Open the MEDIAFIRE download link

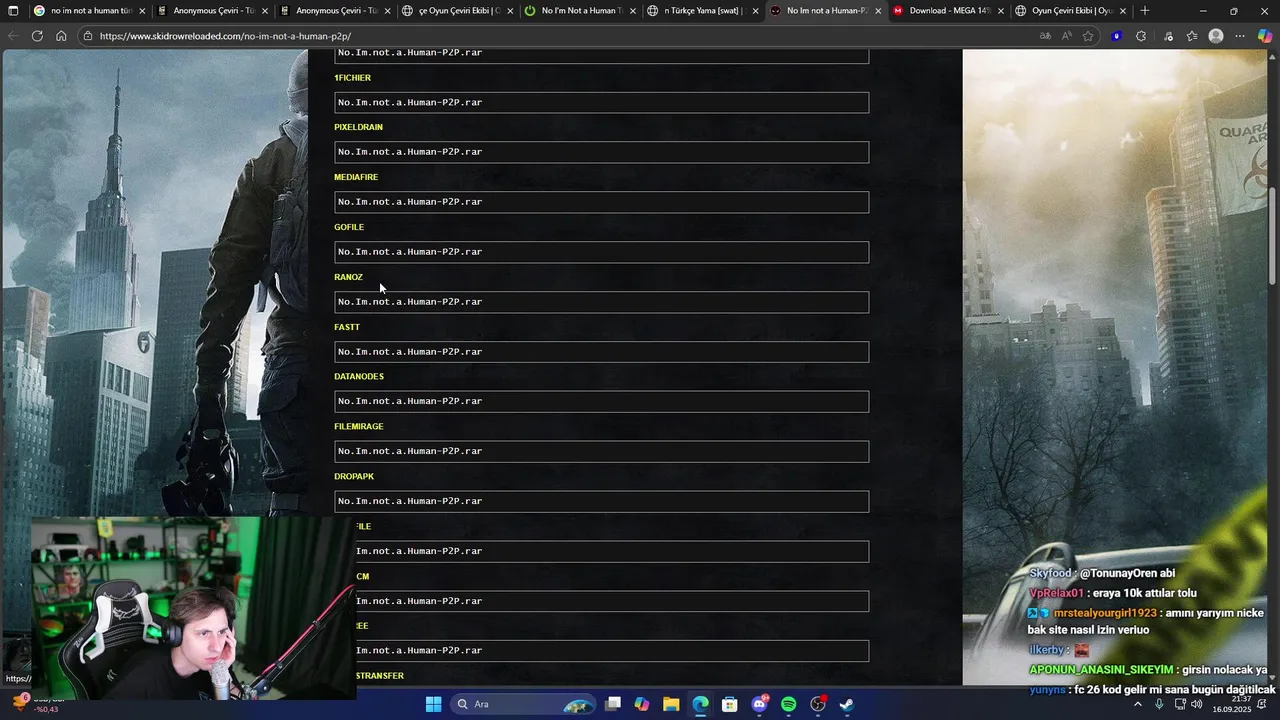click(356, 177)
